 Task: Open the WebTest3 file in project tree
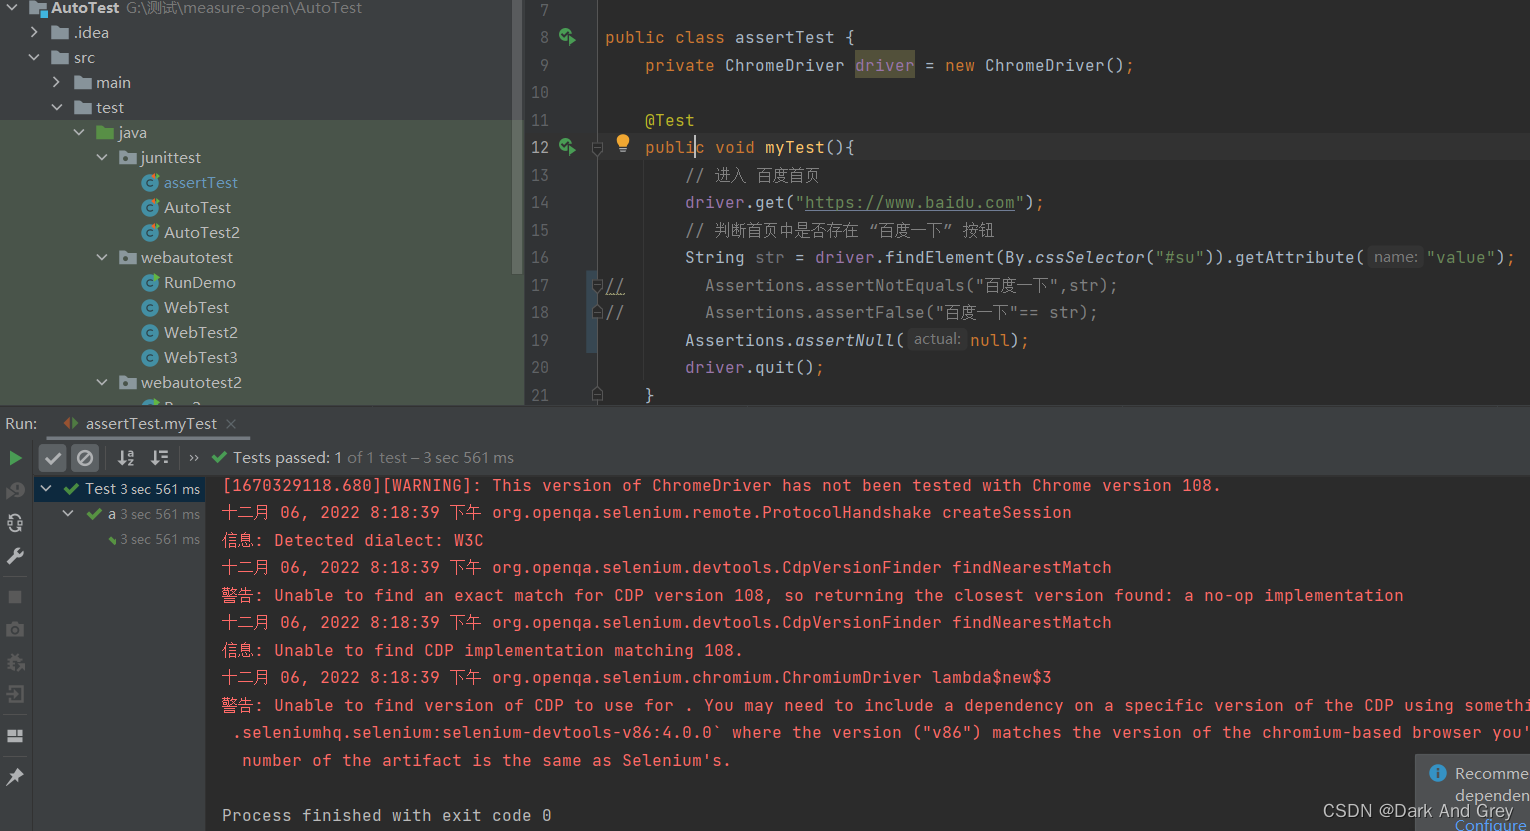point(201,357)
